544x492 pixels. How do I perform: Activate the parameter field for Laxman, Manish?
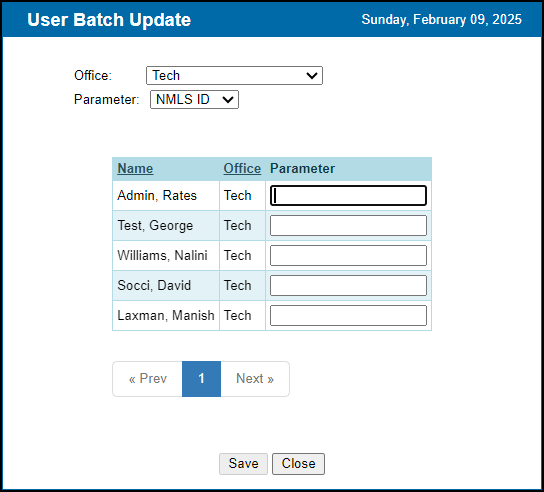coord(348,315)
